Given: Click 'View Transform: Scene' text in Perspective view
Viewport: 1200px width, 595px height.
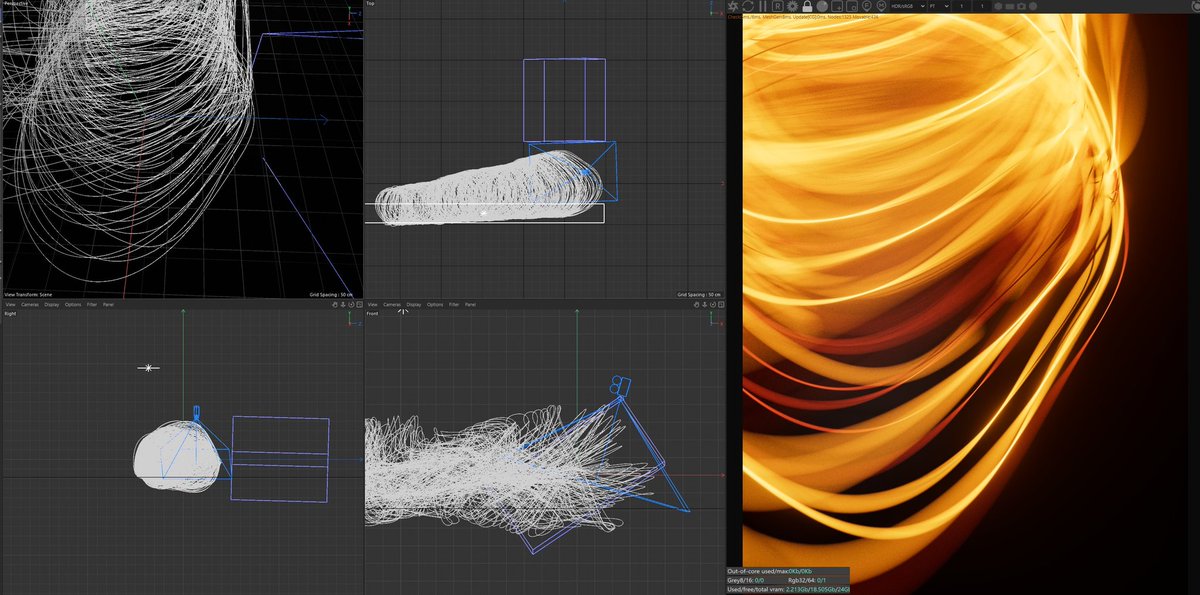Looking at the screenshot, I should (x=29, y=295).
